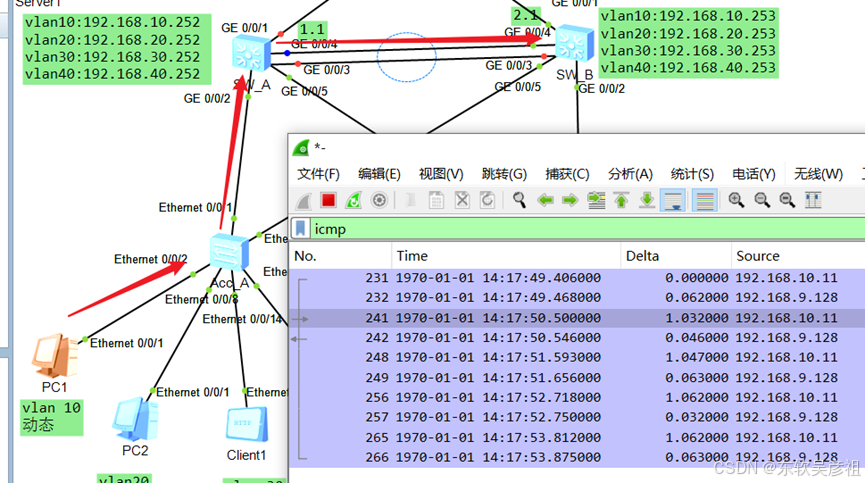Select the PC1 device icon
The image size is (865, 483).
[55, 355]
